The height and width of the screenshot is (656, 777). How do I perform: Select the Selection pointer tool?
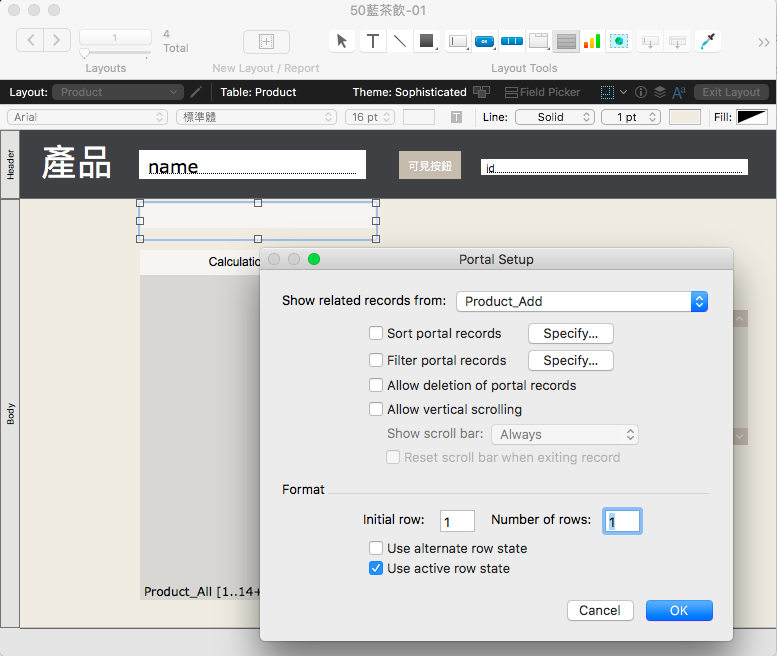click(342, 41)
